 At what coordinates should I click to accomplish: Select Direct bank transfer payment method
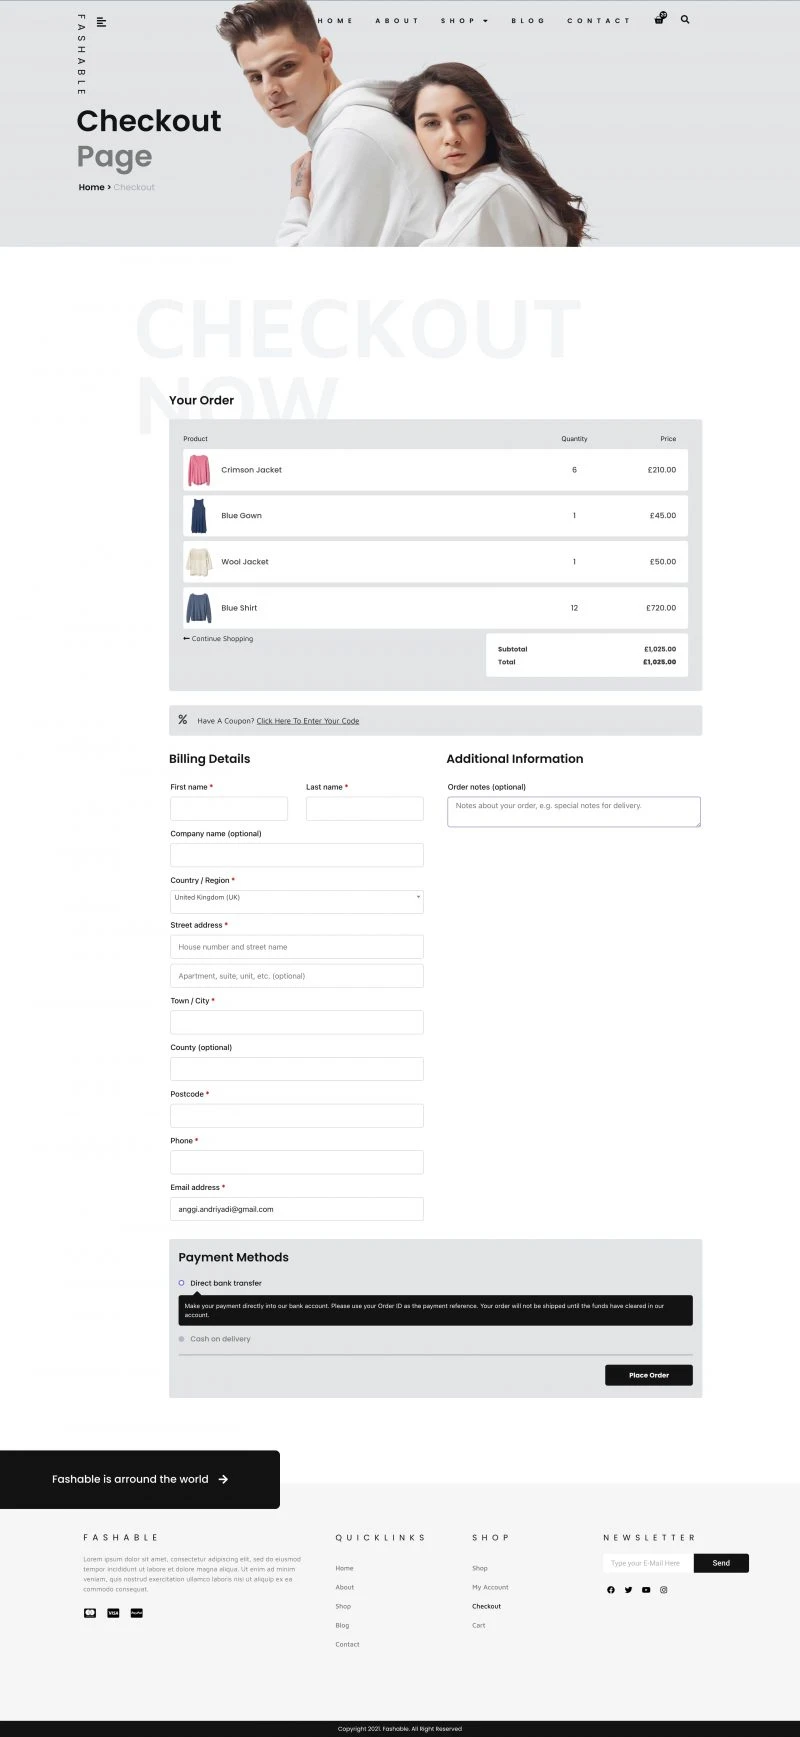(181, 1283)
